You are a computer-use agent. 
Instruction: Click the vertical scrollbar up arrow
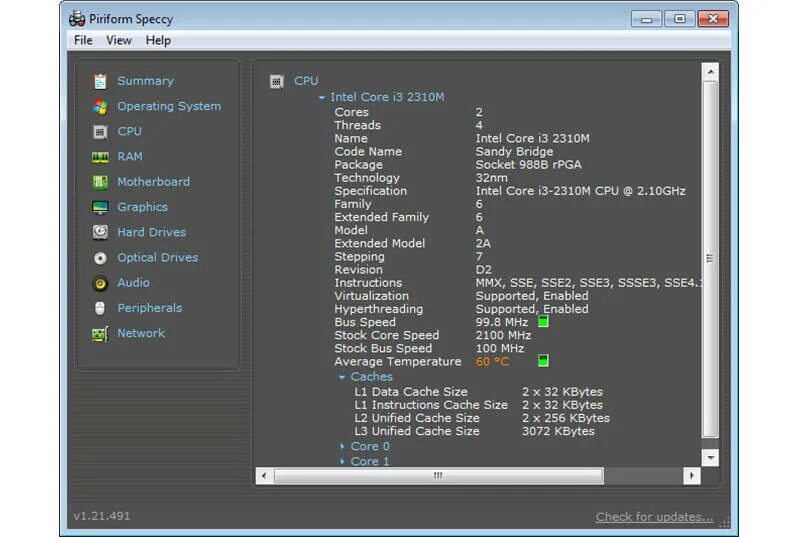tap(711, 72)
